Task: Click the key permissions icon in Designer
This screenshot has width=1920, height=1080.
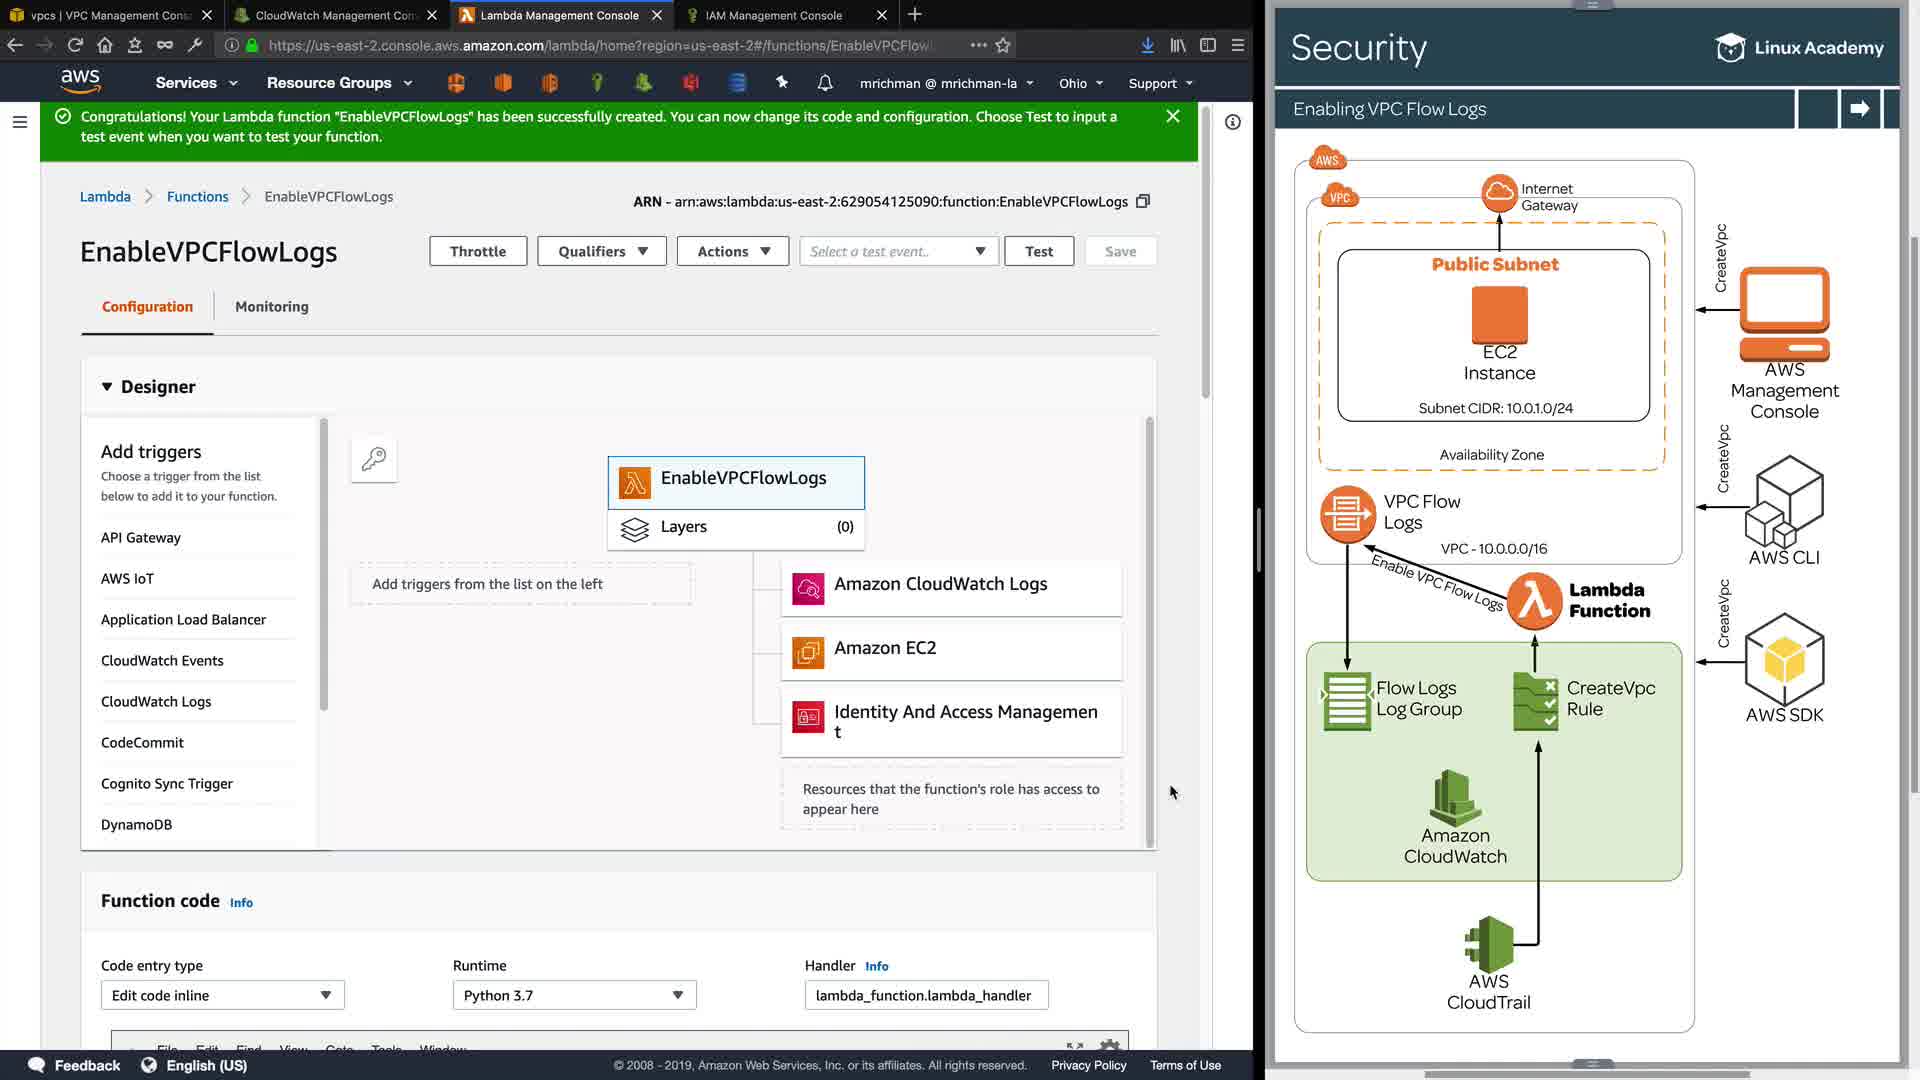Action: 374,459
